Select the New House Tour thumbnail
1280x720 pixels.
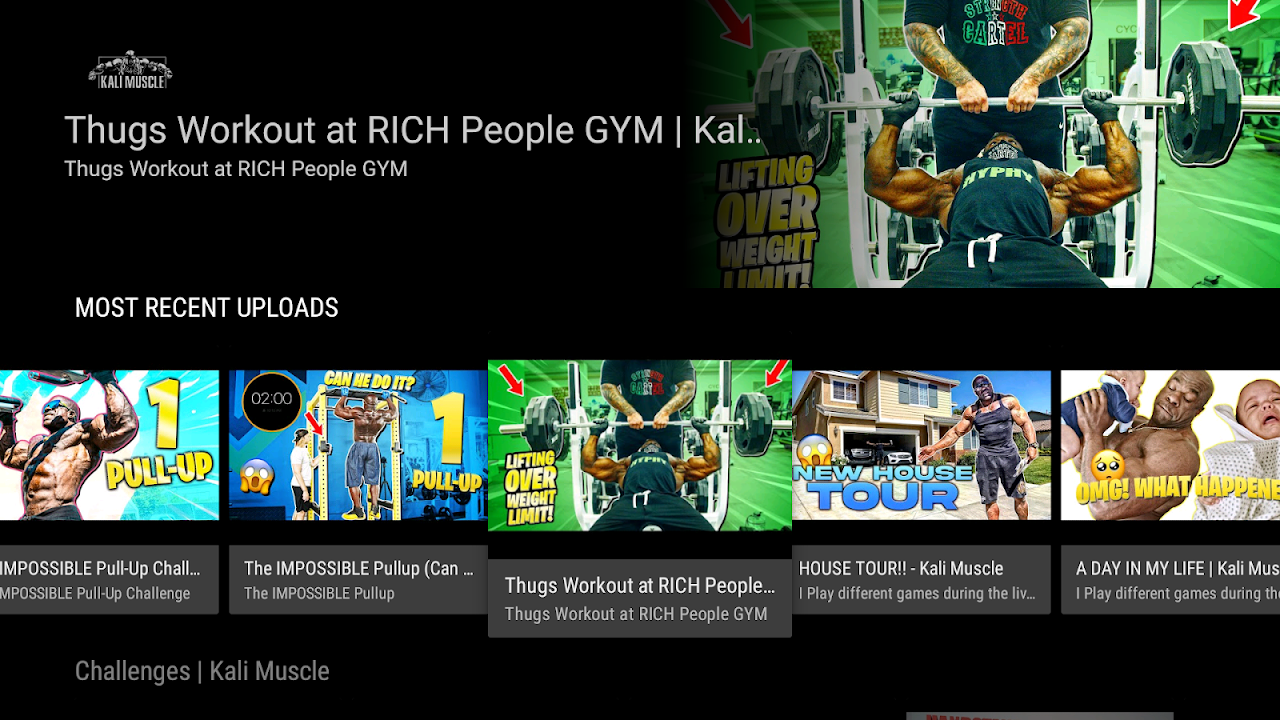(921, 445)
